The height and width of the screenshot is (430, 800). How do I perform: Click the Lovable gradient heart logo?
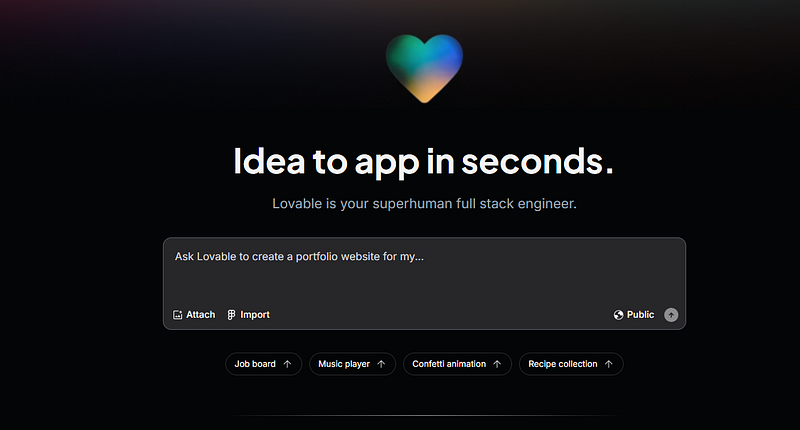424,68
